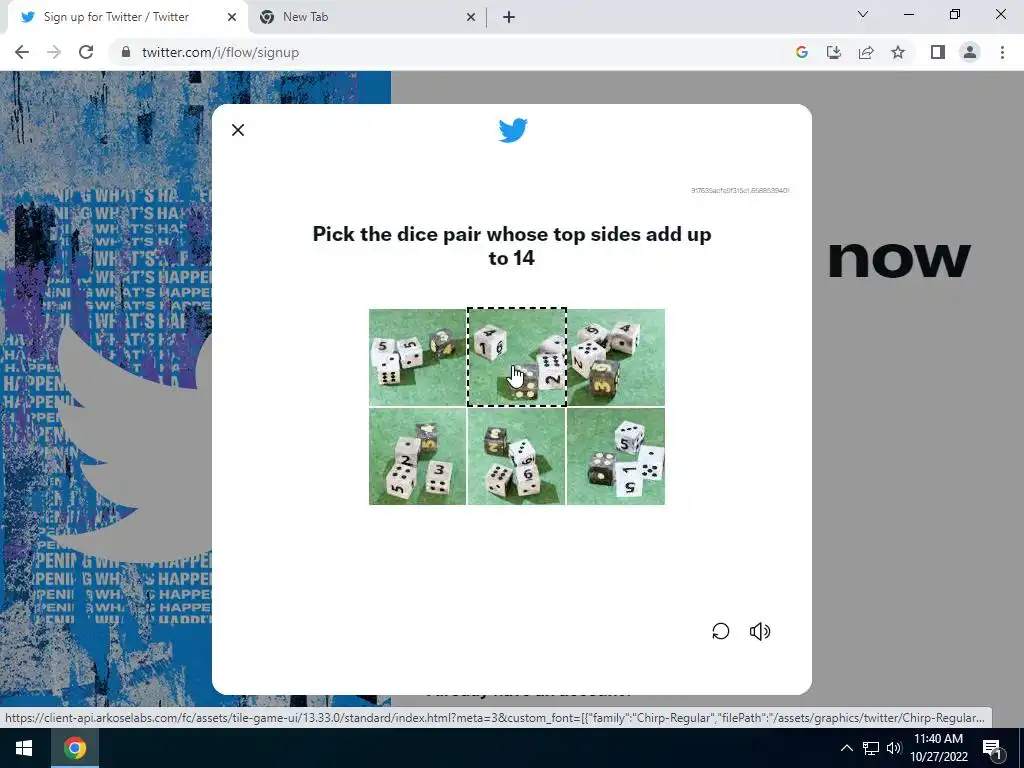1024x768 pixels.
Task: Bookmark this tab with the star
Action: click(898, 52)
